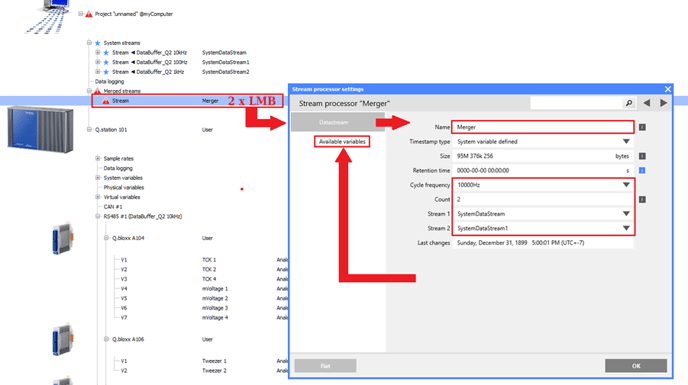
Task: Click into the Name input field
Action: click(x=543, y=127)
